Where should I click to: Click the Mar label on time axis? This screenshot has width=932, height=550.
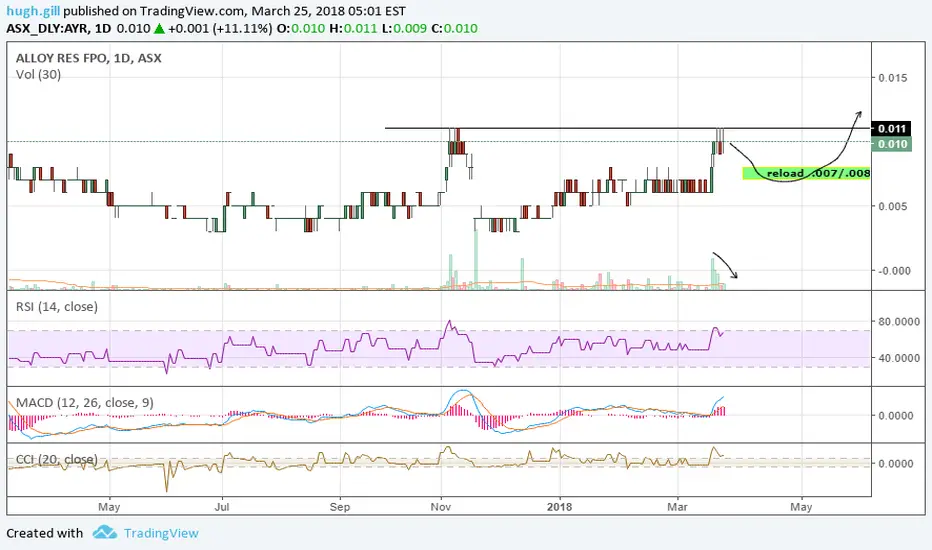(678, 507)
